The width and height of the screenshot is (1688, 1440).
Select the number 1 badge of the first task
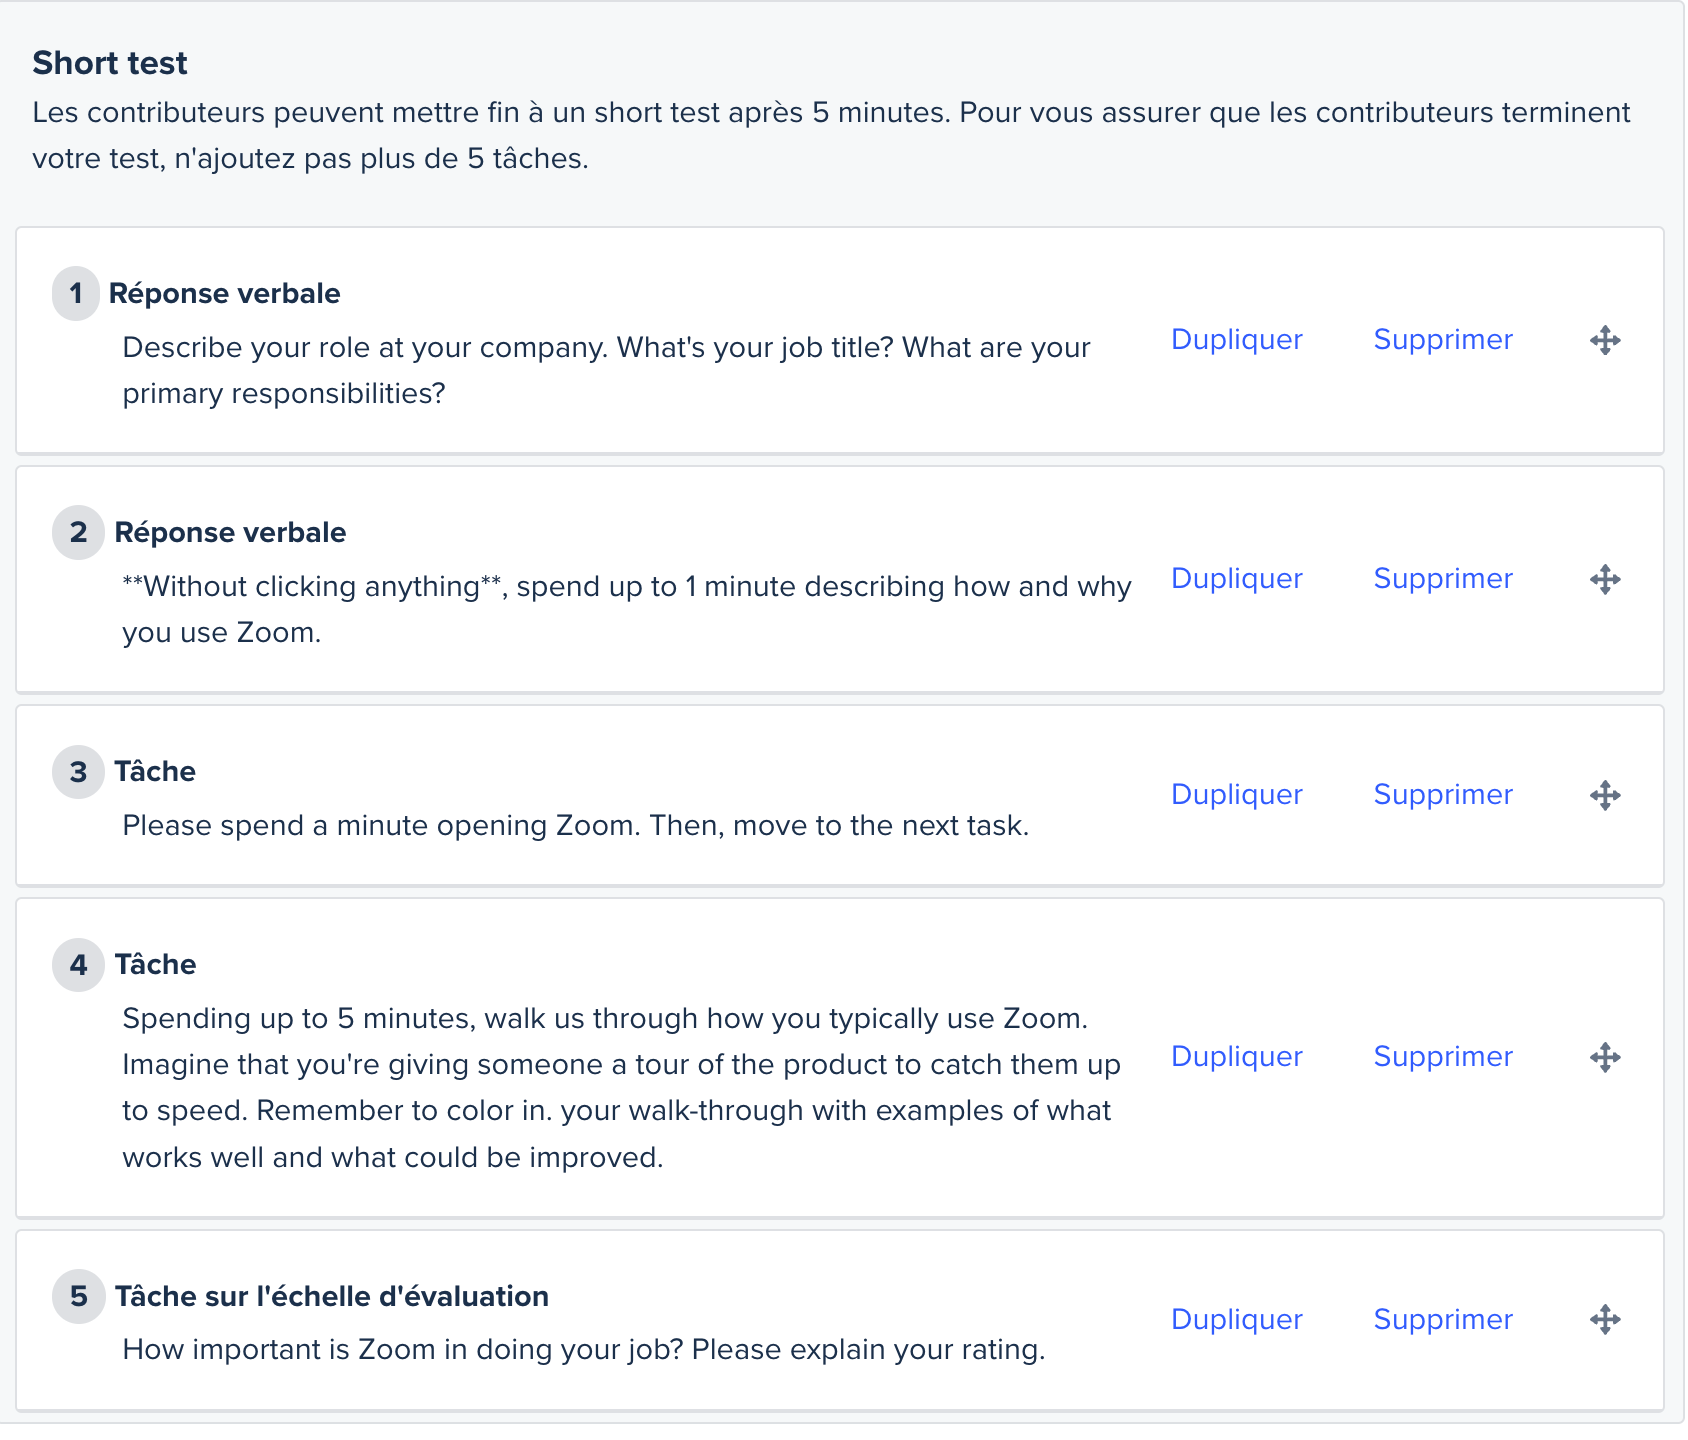[76, 294]
